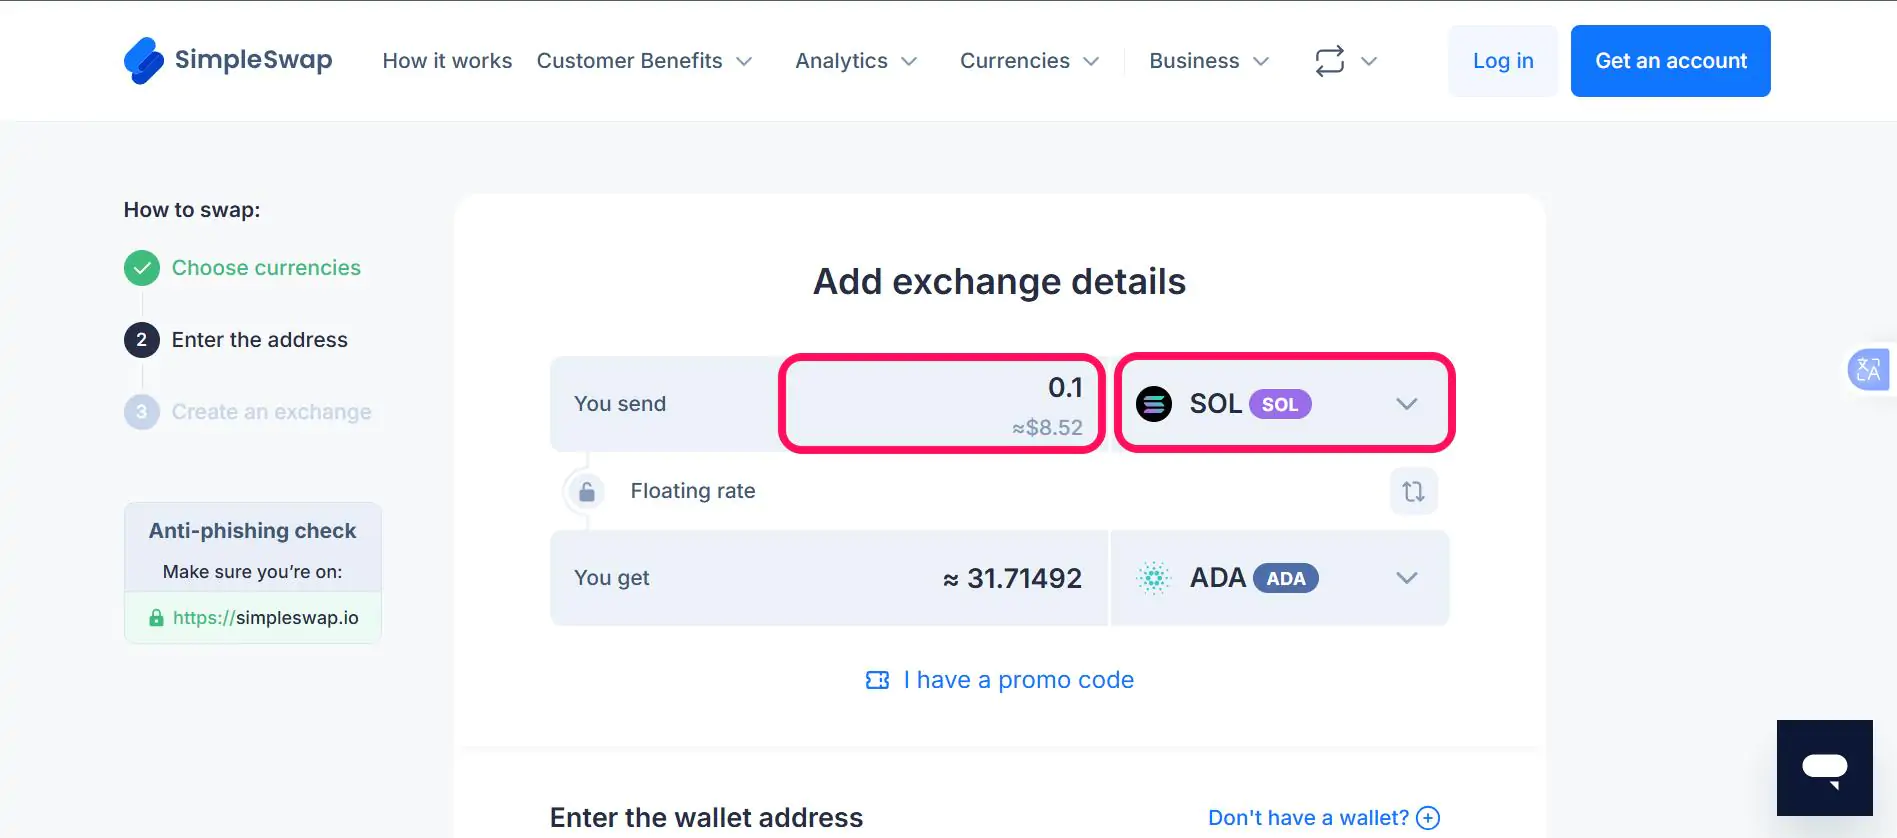This screenshot has width=1897, height=838.
Task: Toggle the Floating rate option
Action: (x=692, y=491)
